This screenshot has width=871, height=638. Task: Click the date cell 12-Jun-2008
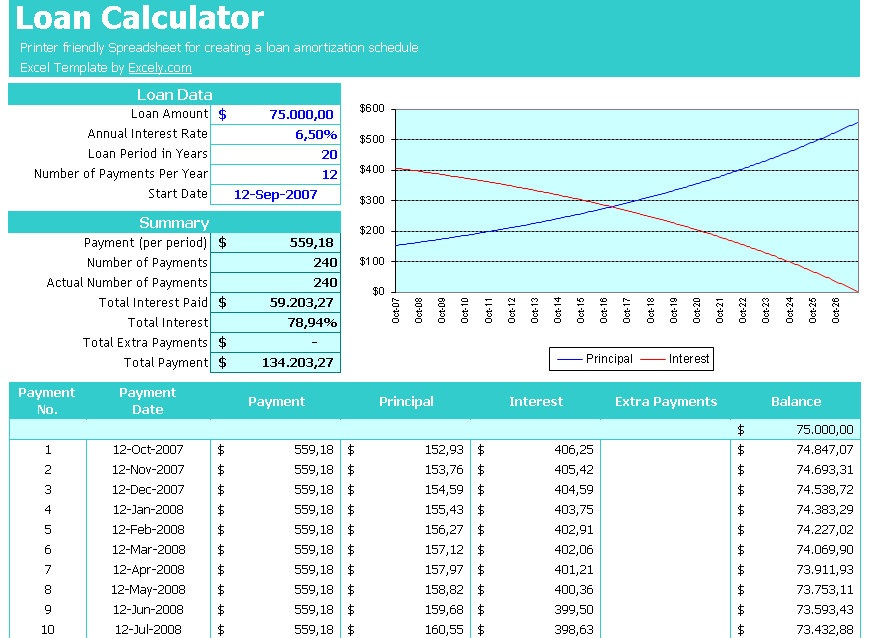tap(148, 610)
